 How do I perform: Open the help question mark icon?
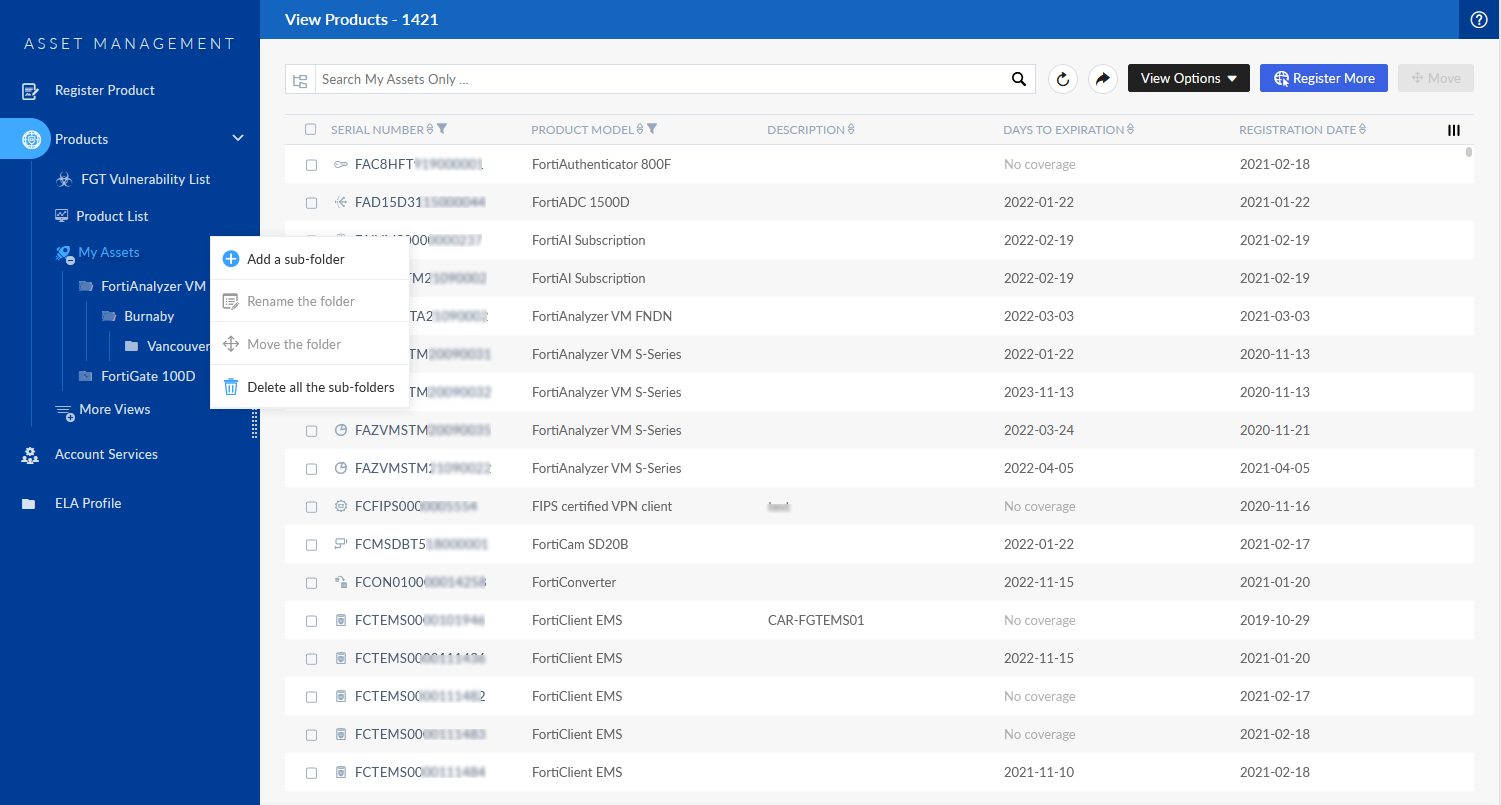pyautogui.click(x=1478, y=19)
